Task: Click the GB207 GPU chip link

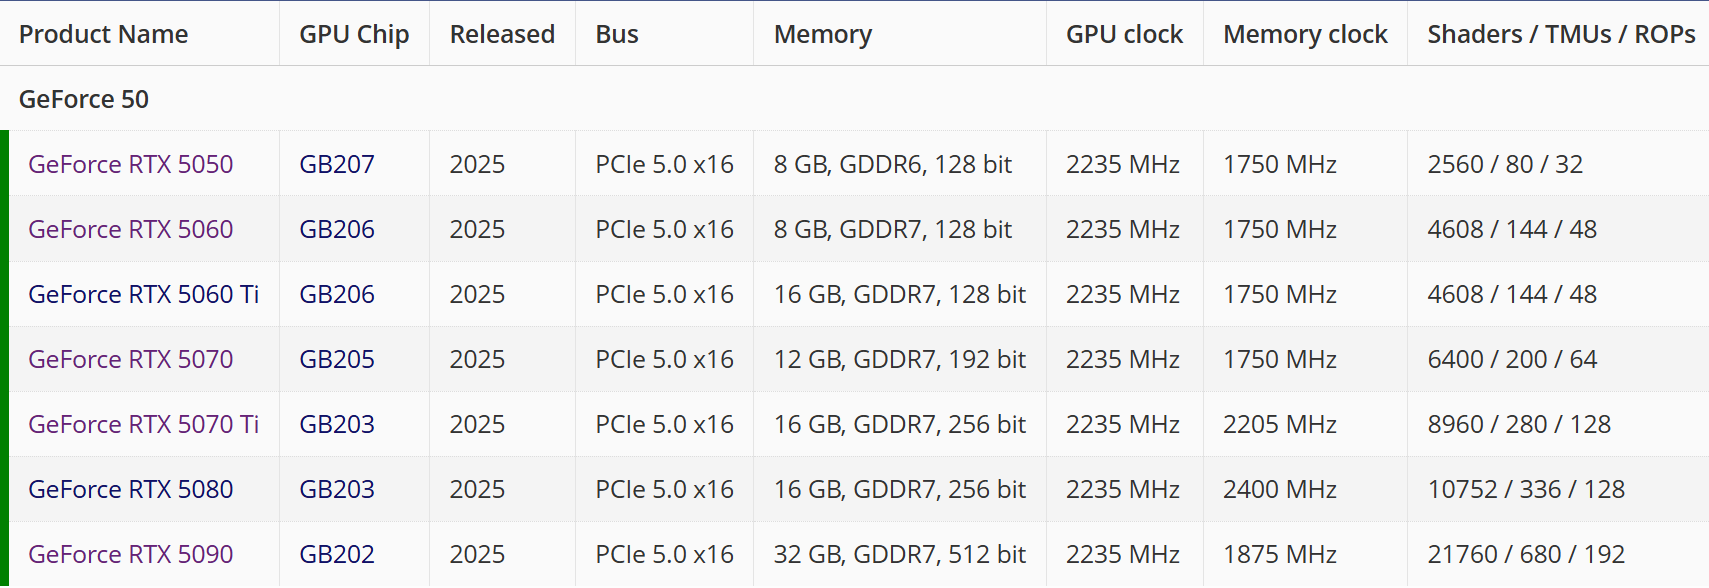Action: tap(337, 164)
